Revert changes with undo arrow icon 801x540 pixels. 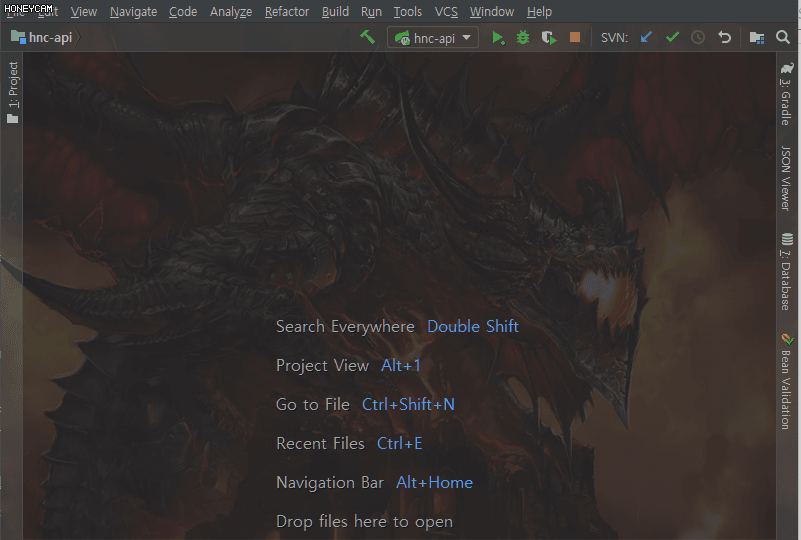(x=724, y=37)
